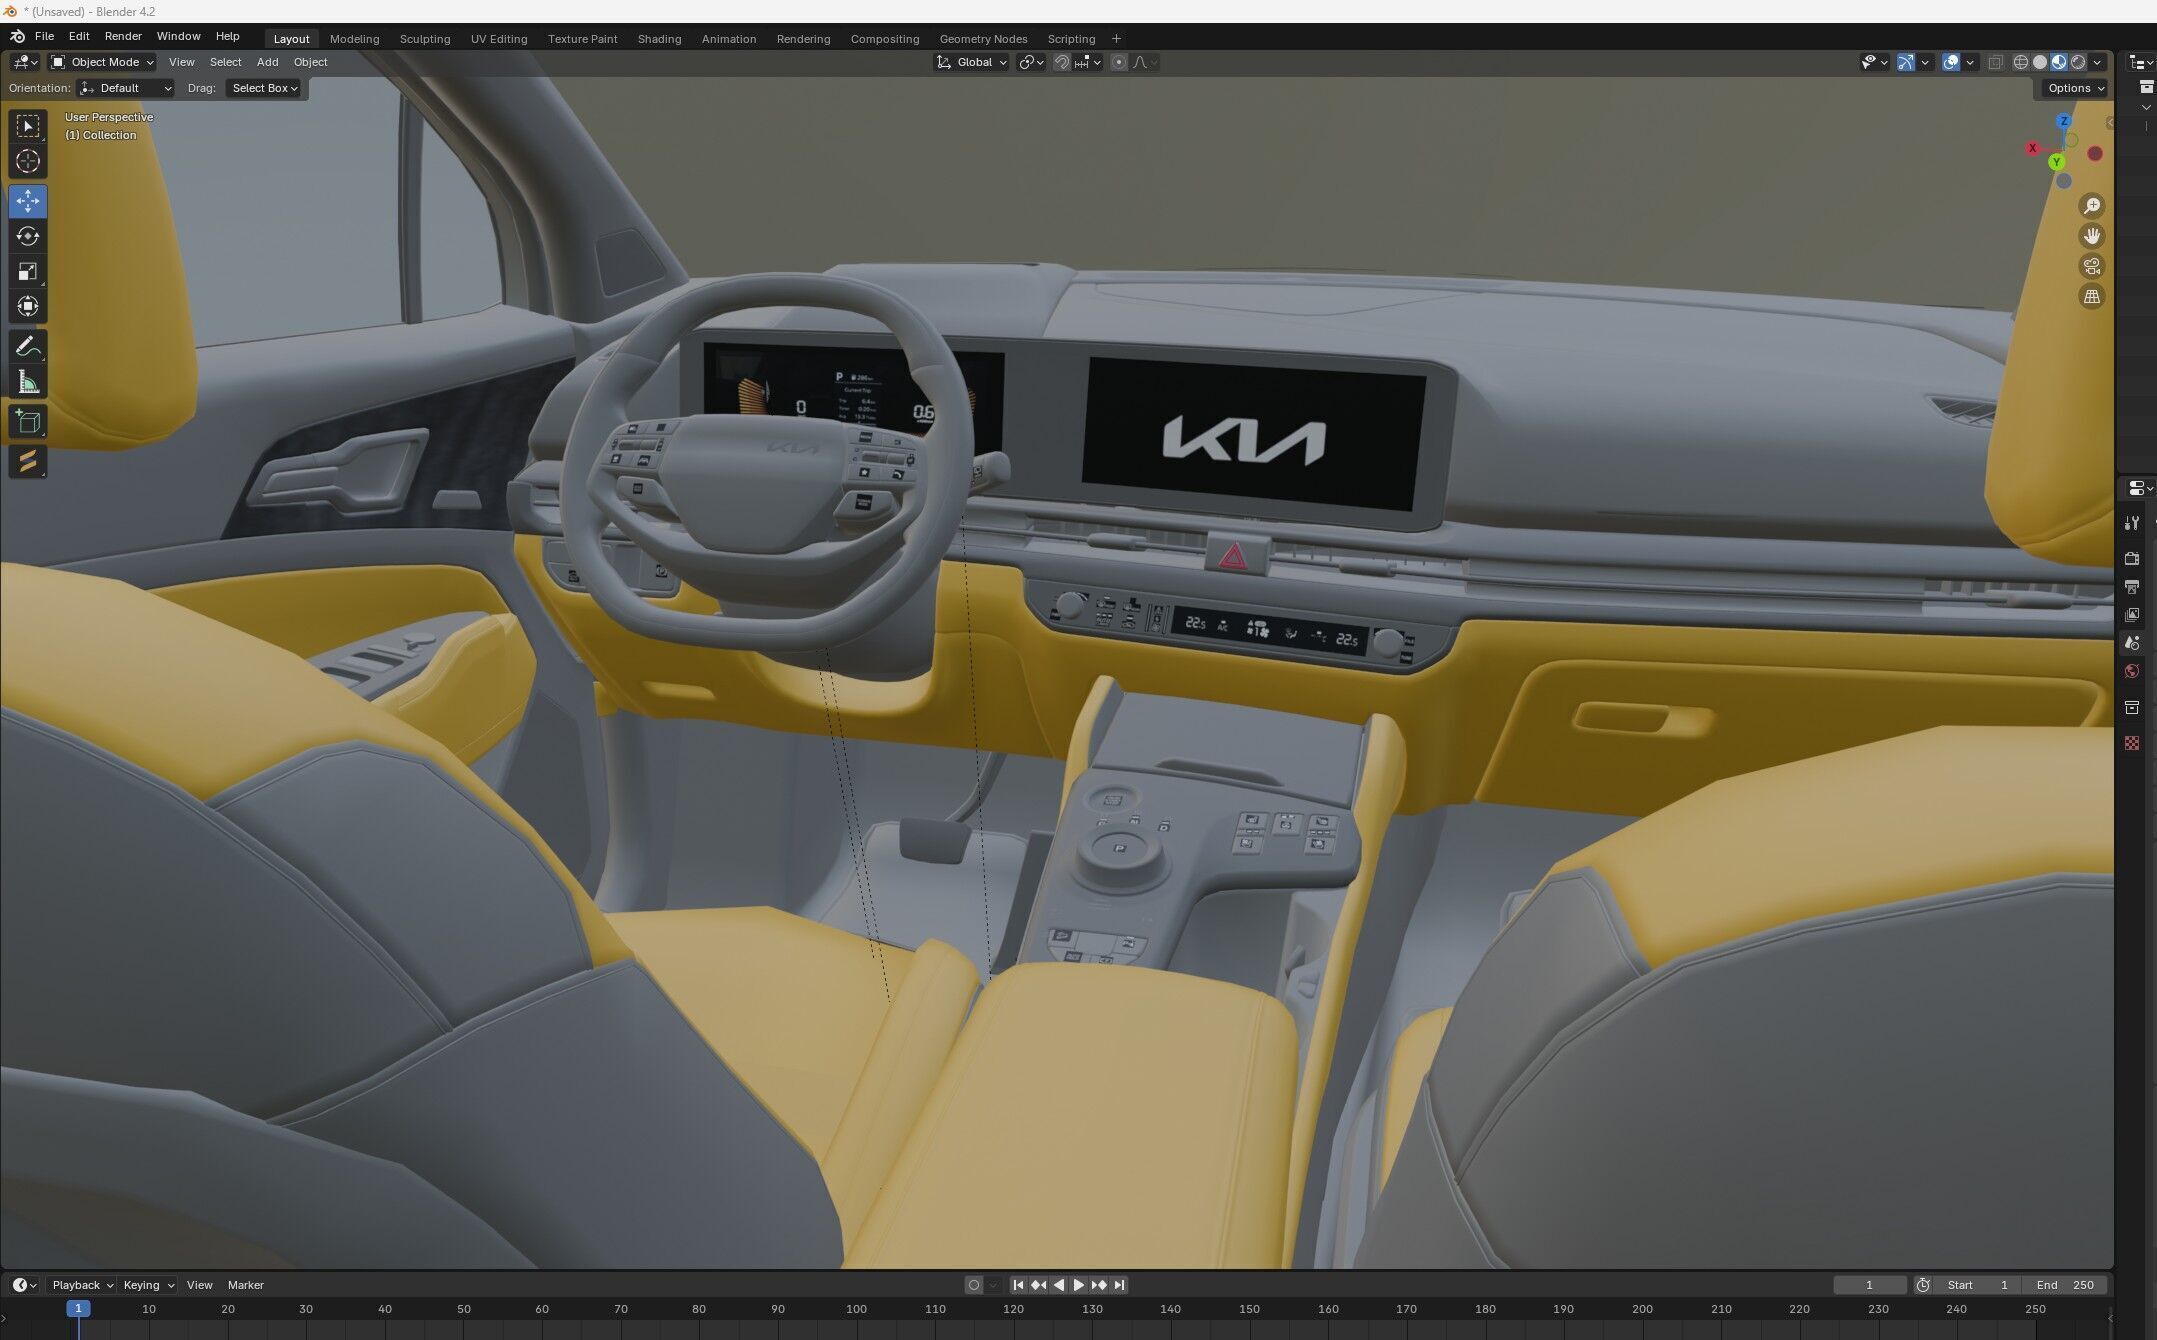Viewport: 2157px width, 1340px height.
Task: Click the red X axis on the gizmo
Action: click(2032, 148)
